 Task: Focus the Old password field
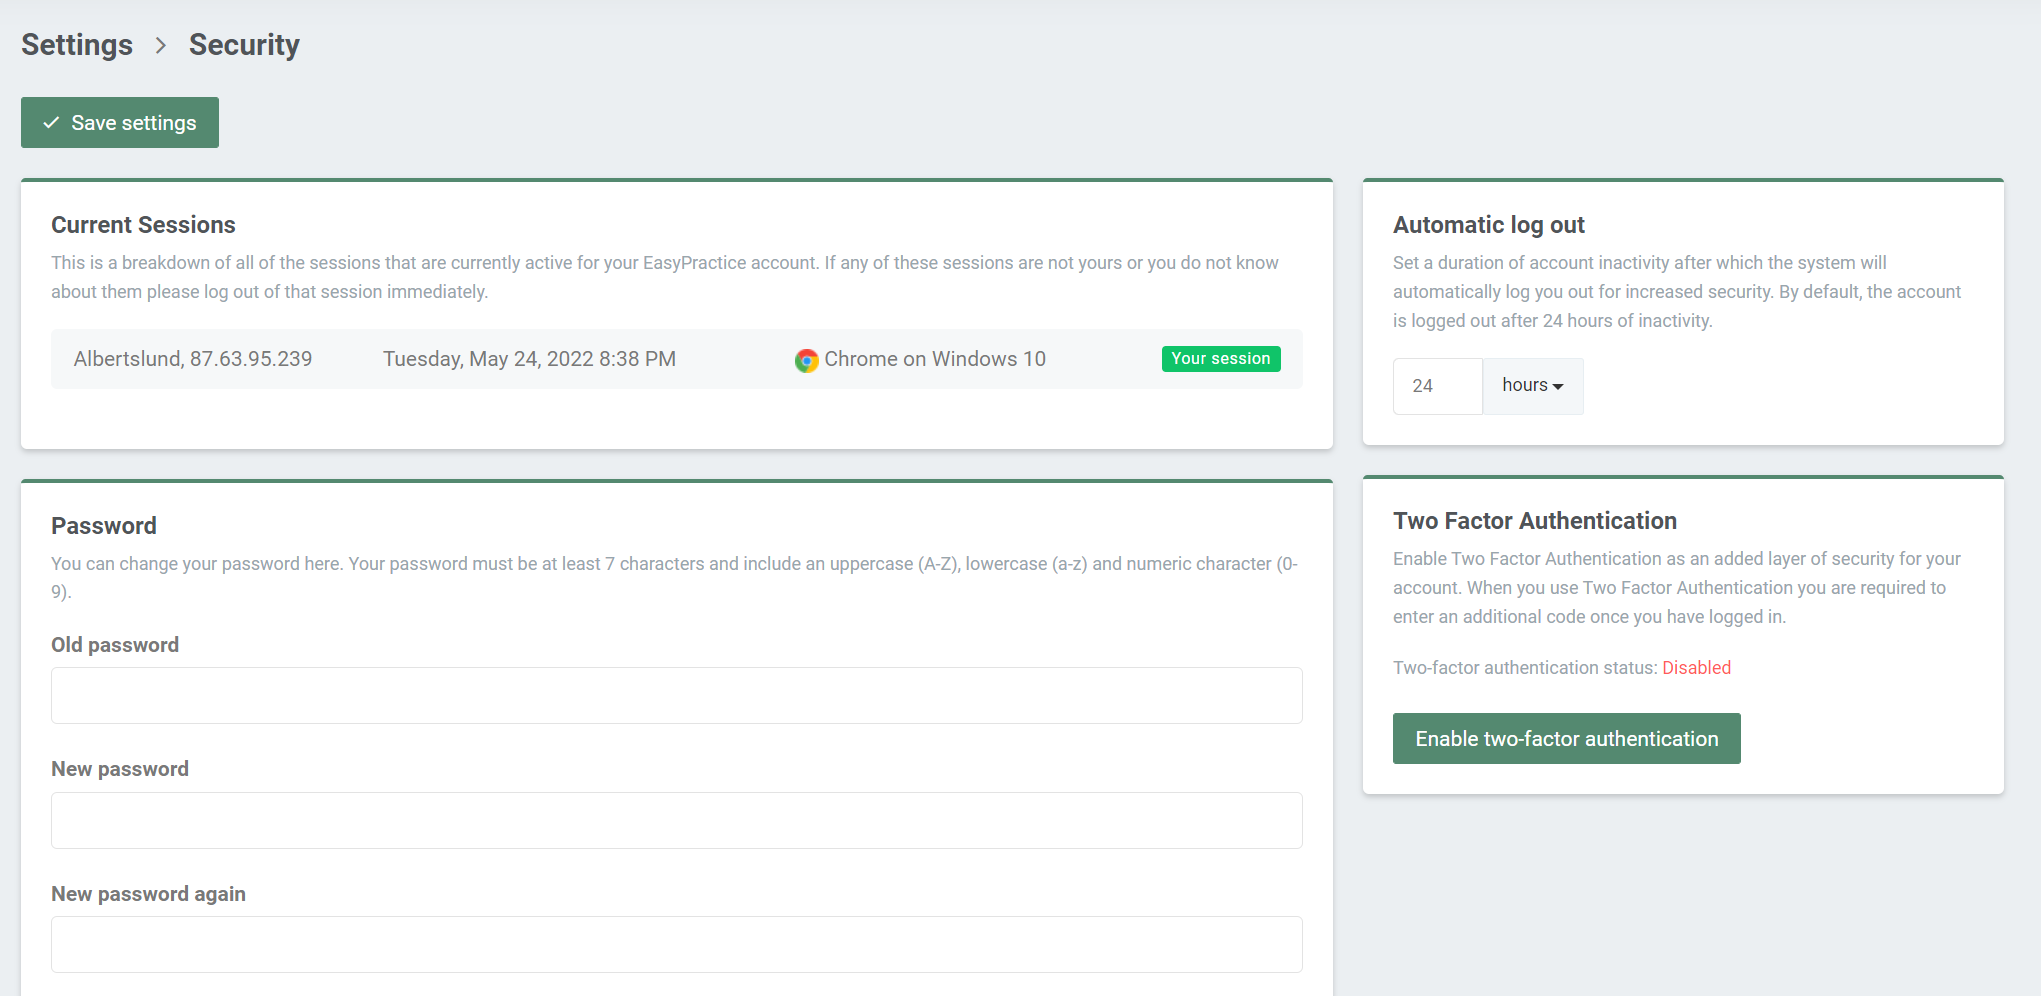coord(677,696)
